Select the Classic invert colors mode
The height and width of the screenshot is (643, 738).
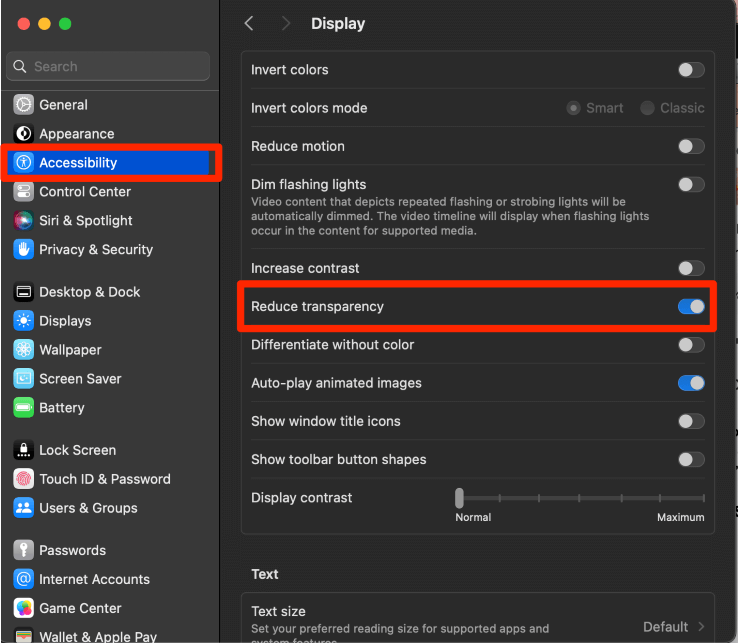648,108
